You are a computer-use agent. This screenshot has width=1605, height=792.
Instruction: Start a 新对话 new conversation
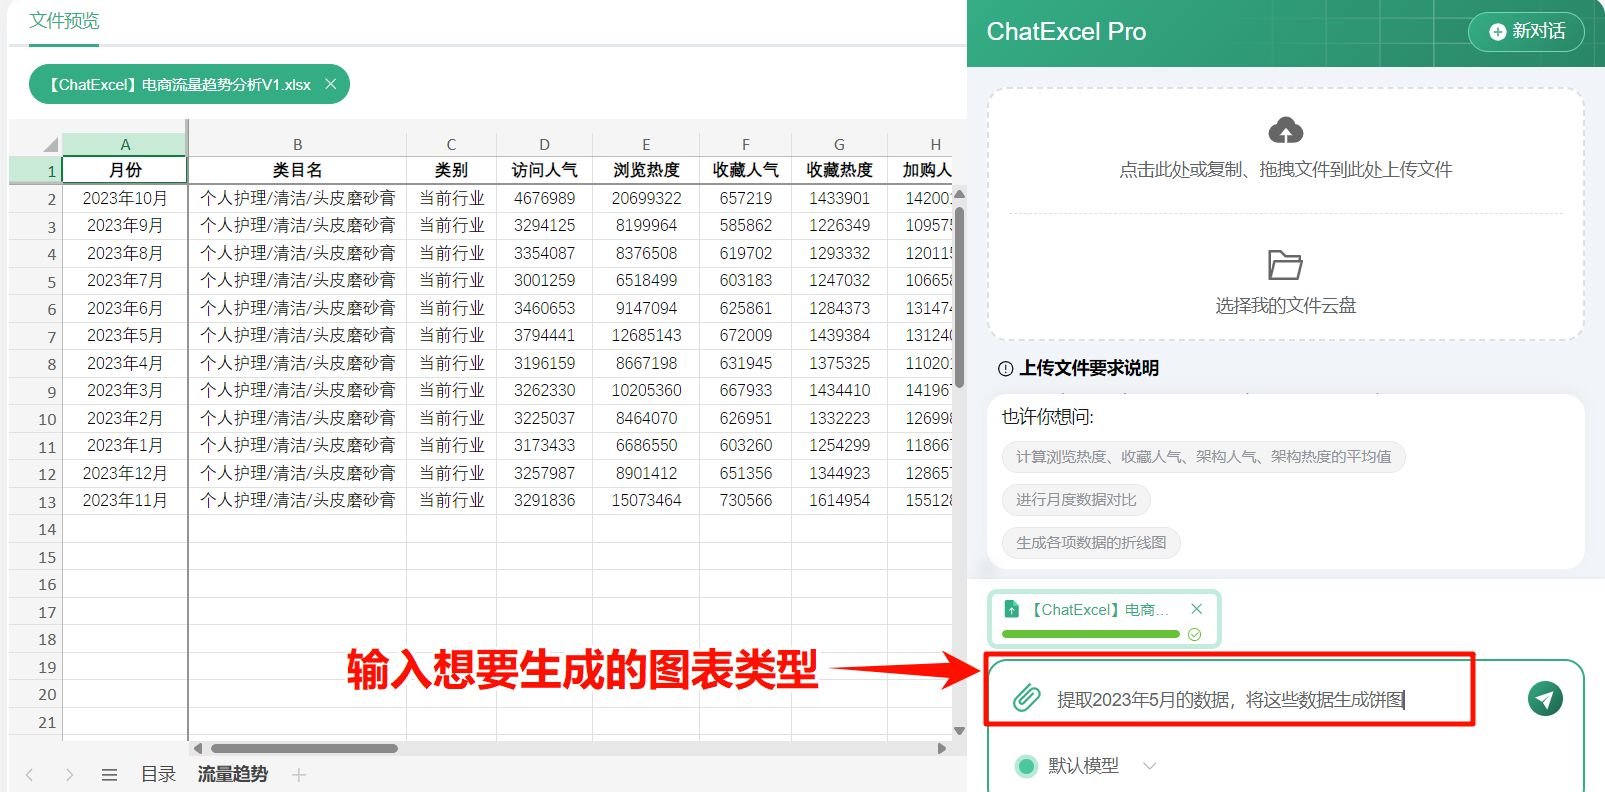[x=1526, y=32]
